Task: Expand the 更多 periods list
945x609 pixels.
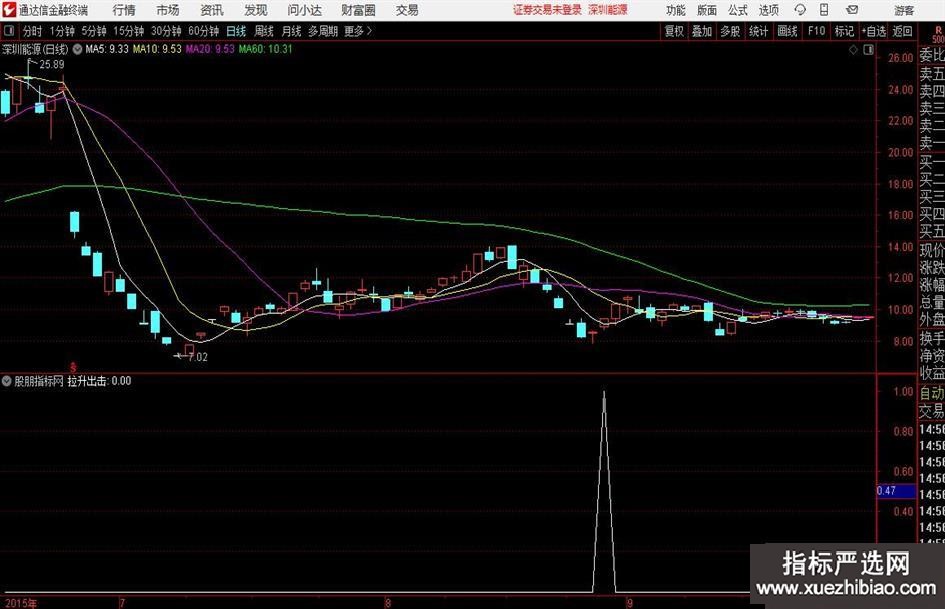Action: coord(358,31)
